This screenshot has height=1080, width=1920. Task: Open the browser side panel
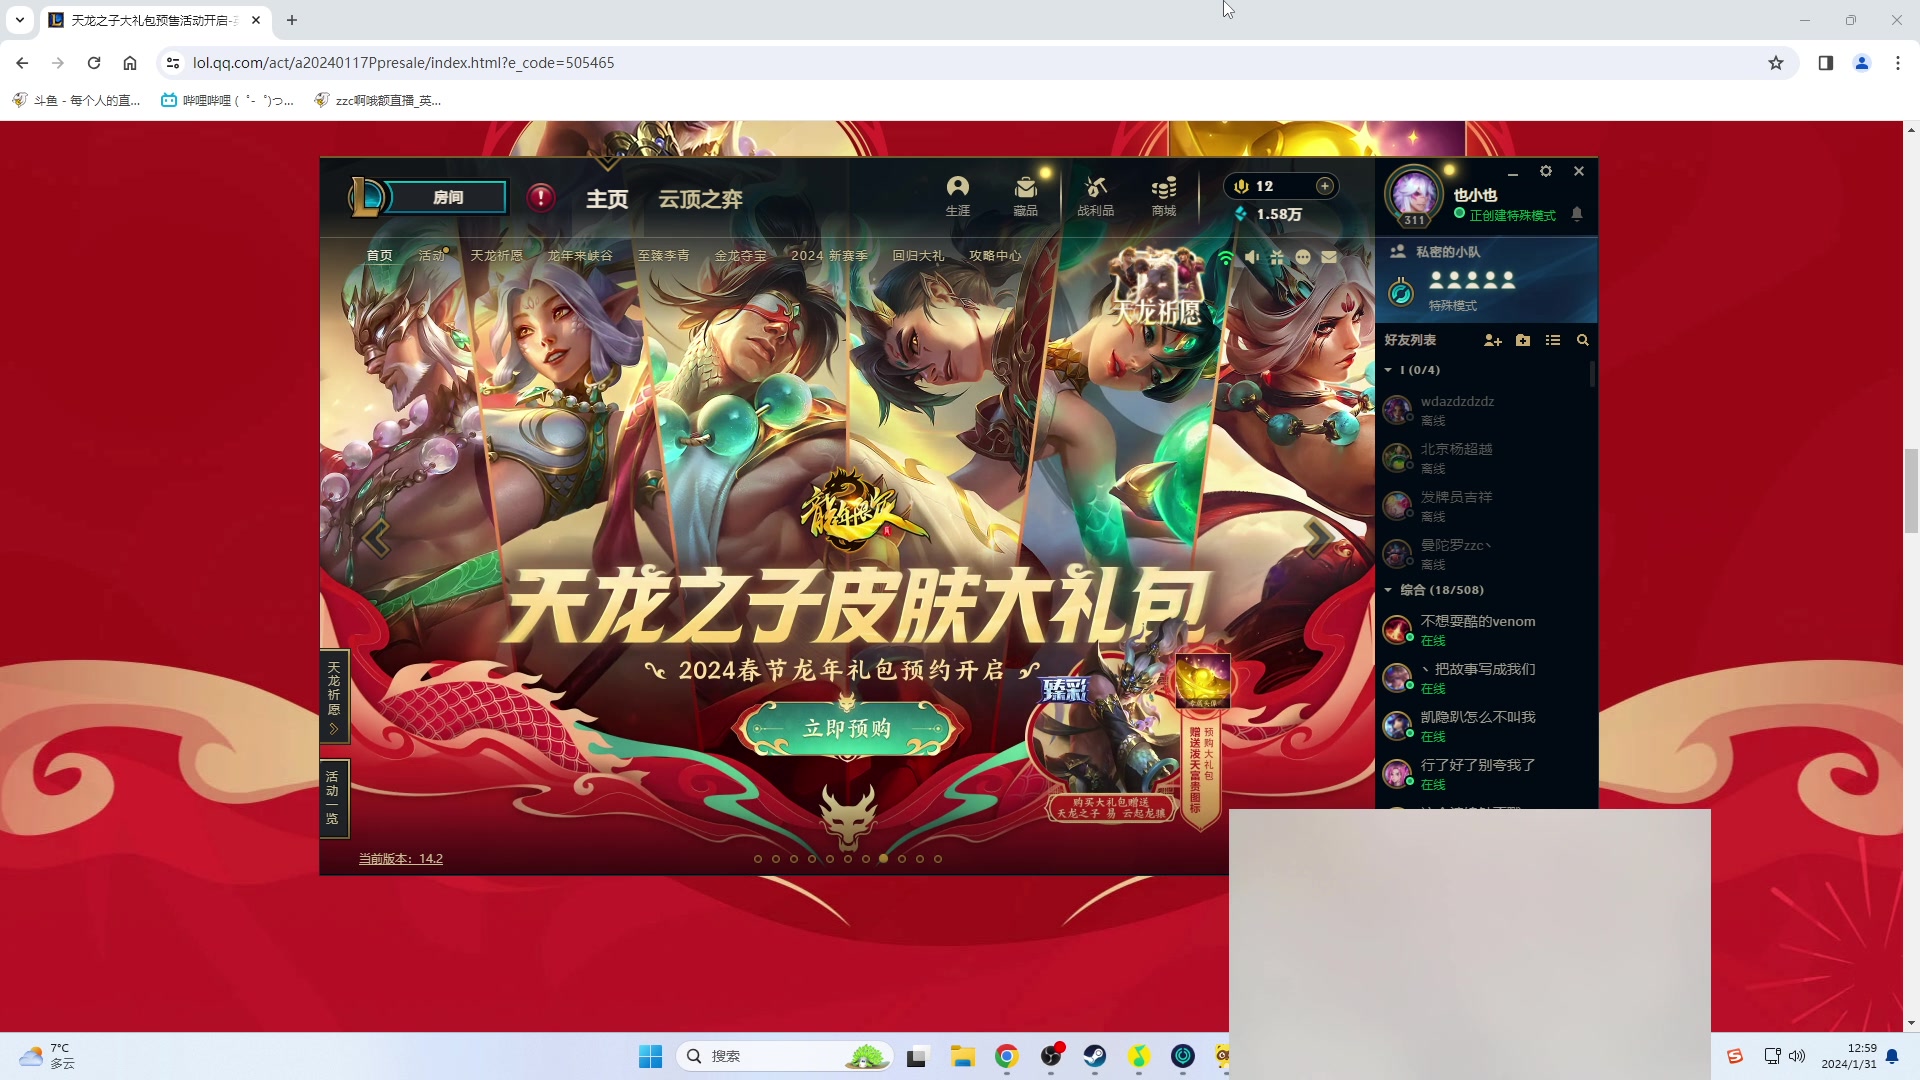(1826, 63)
